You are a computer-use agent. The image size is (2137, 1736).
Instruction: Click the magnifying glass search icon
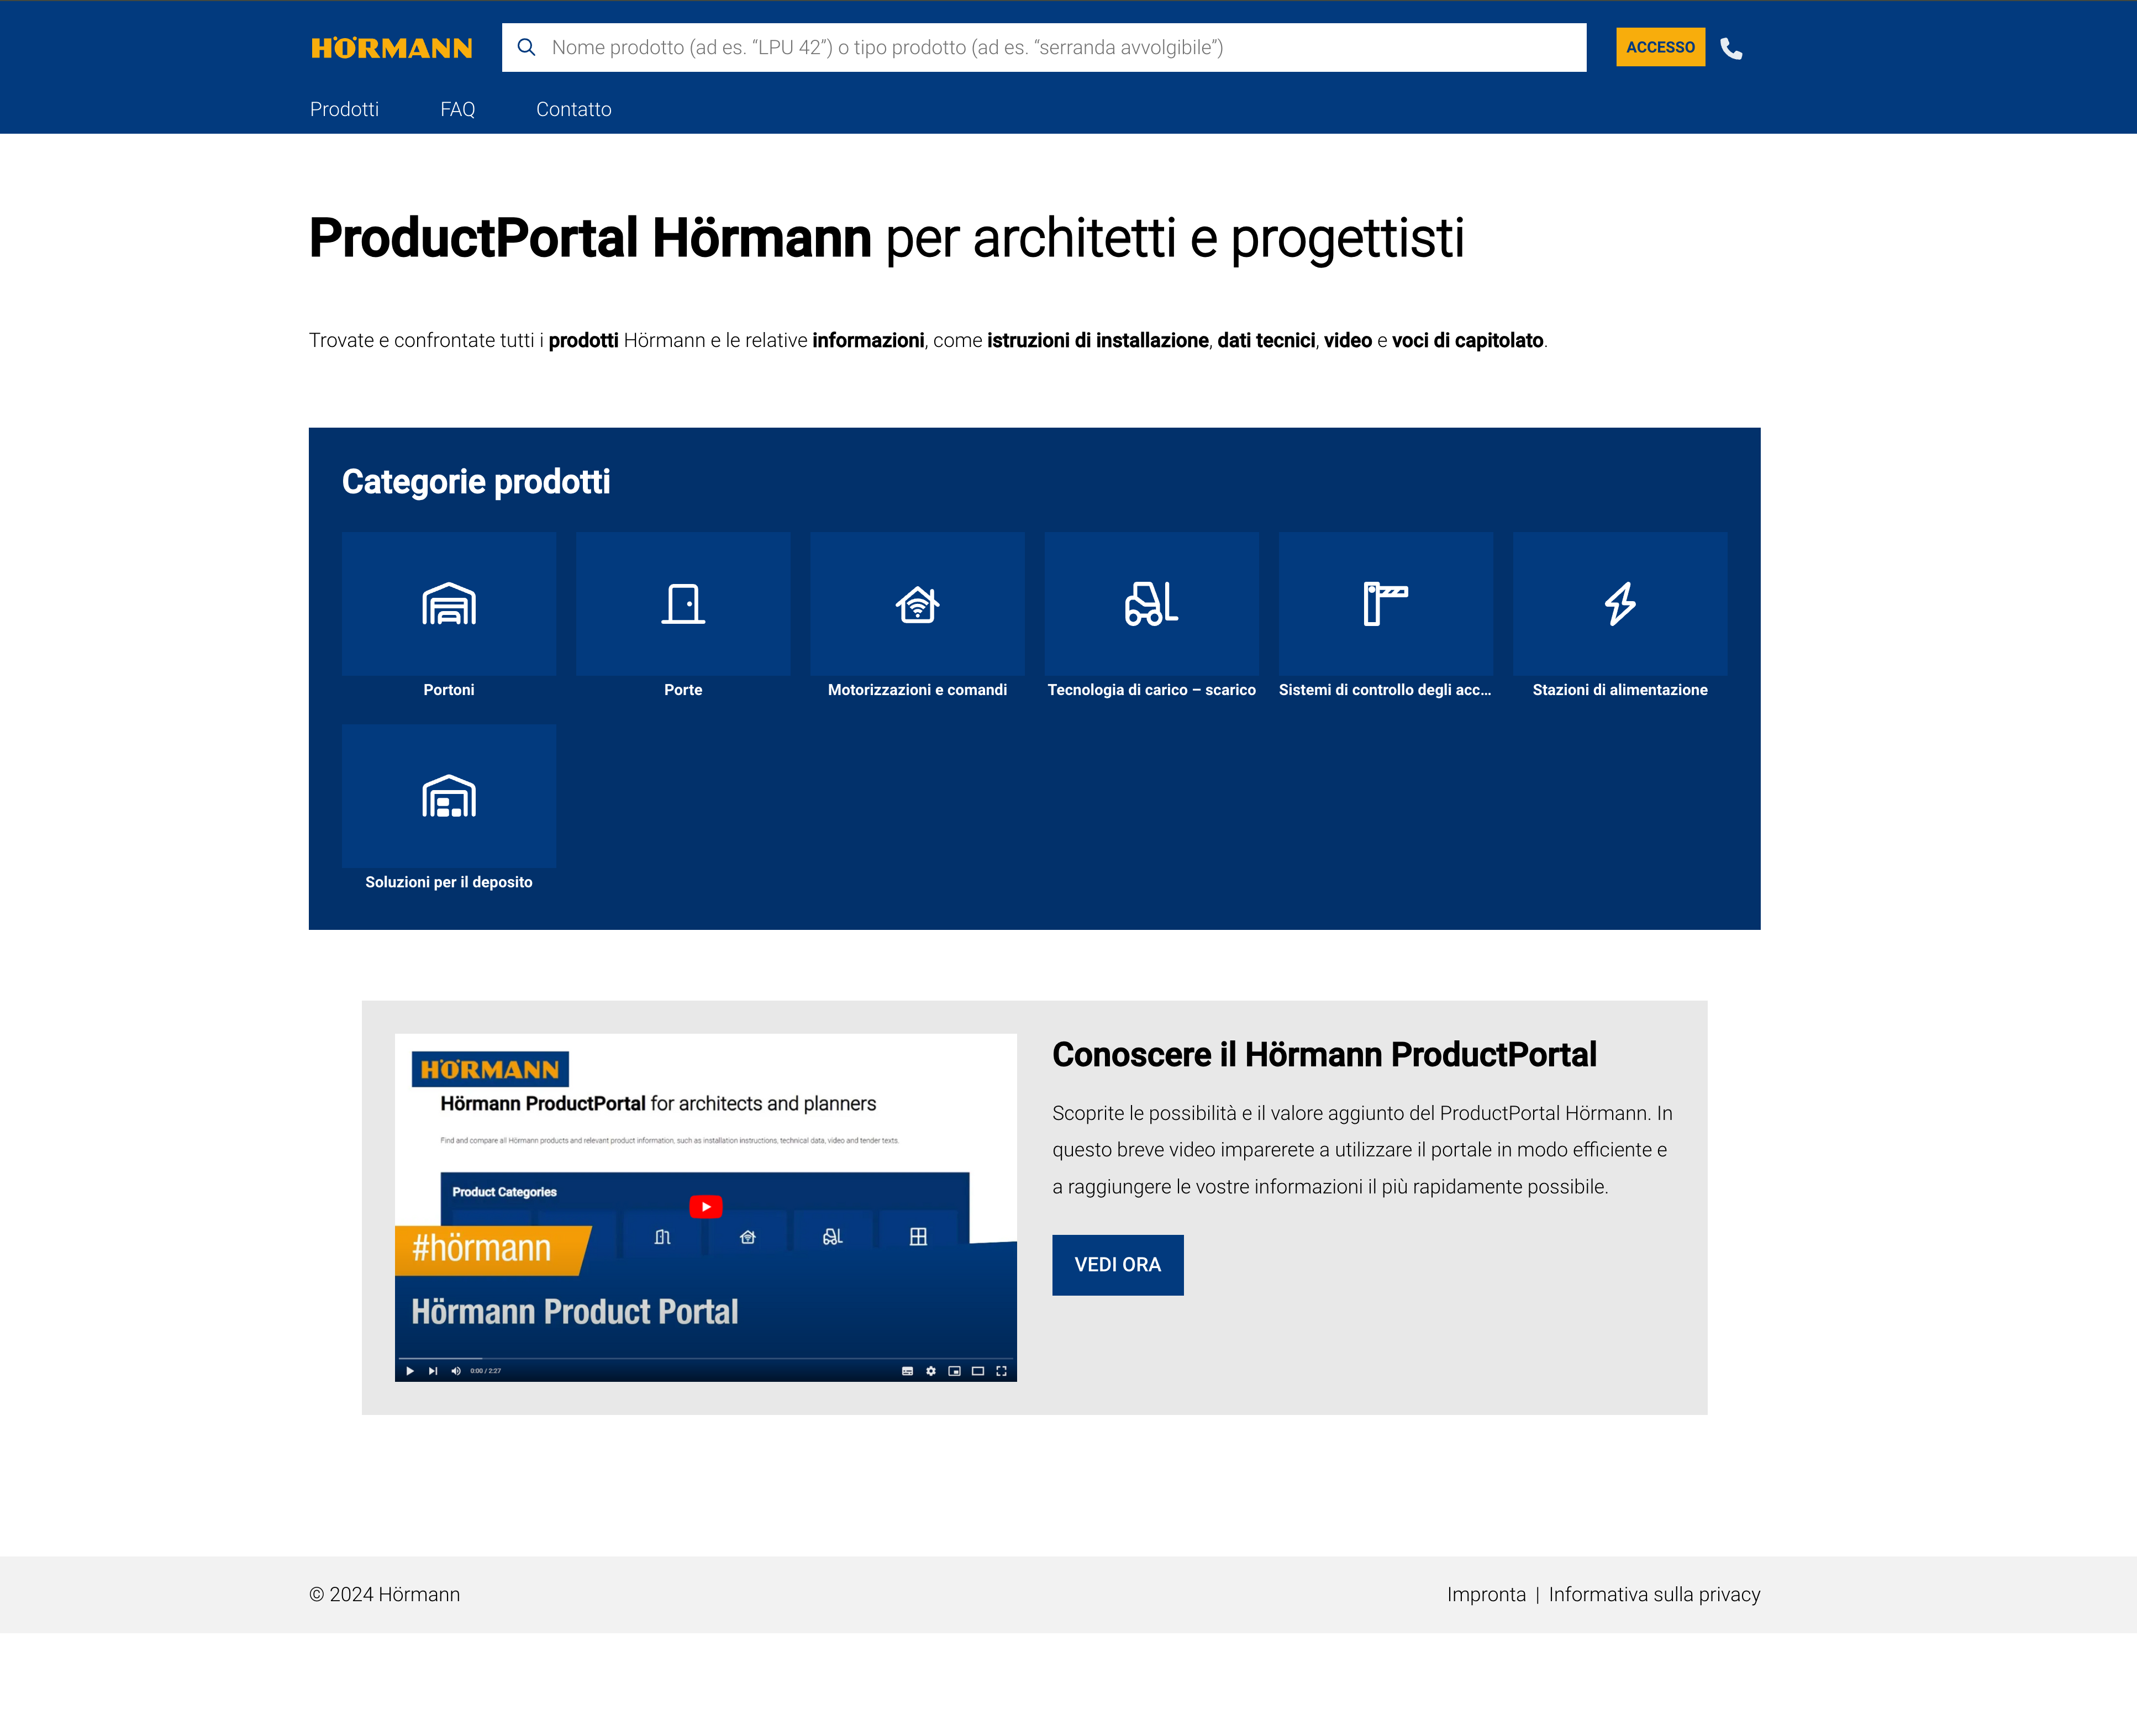[526, 47]
